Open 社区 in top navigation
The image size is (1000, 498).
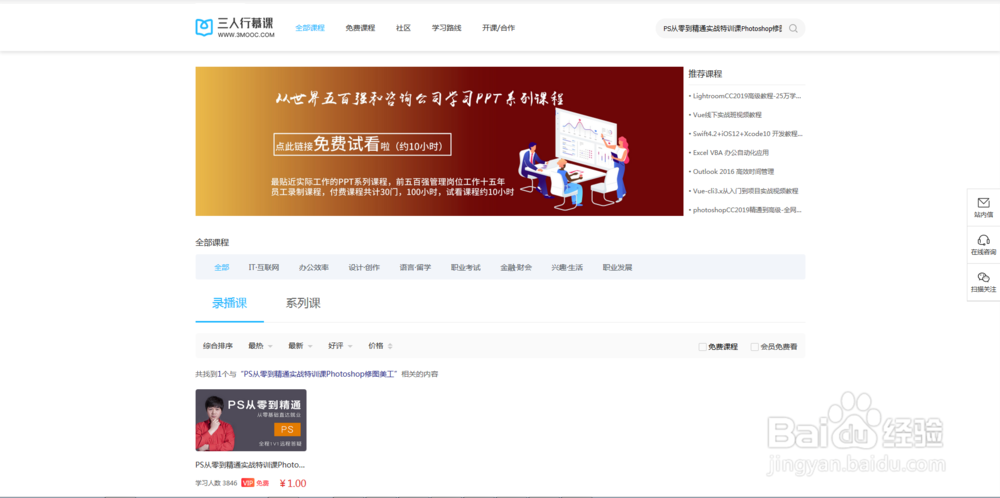403,28
